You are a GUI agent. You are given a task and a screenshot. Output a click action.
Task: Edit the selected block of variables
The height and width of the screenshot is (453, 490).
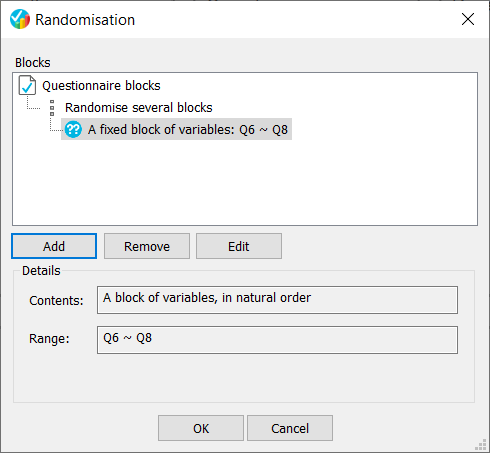(x=239, y=246)
